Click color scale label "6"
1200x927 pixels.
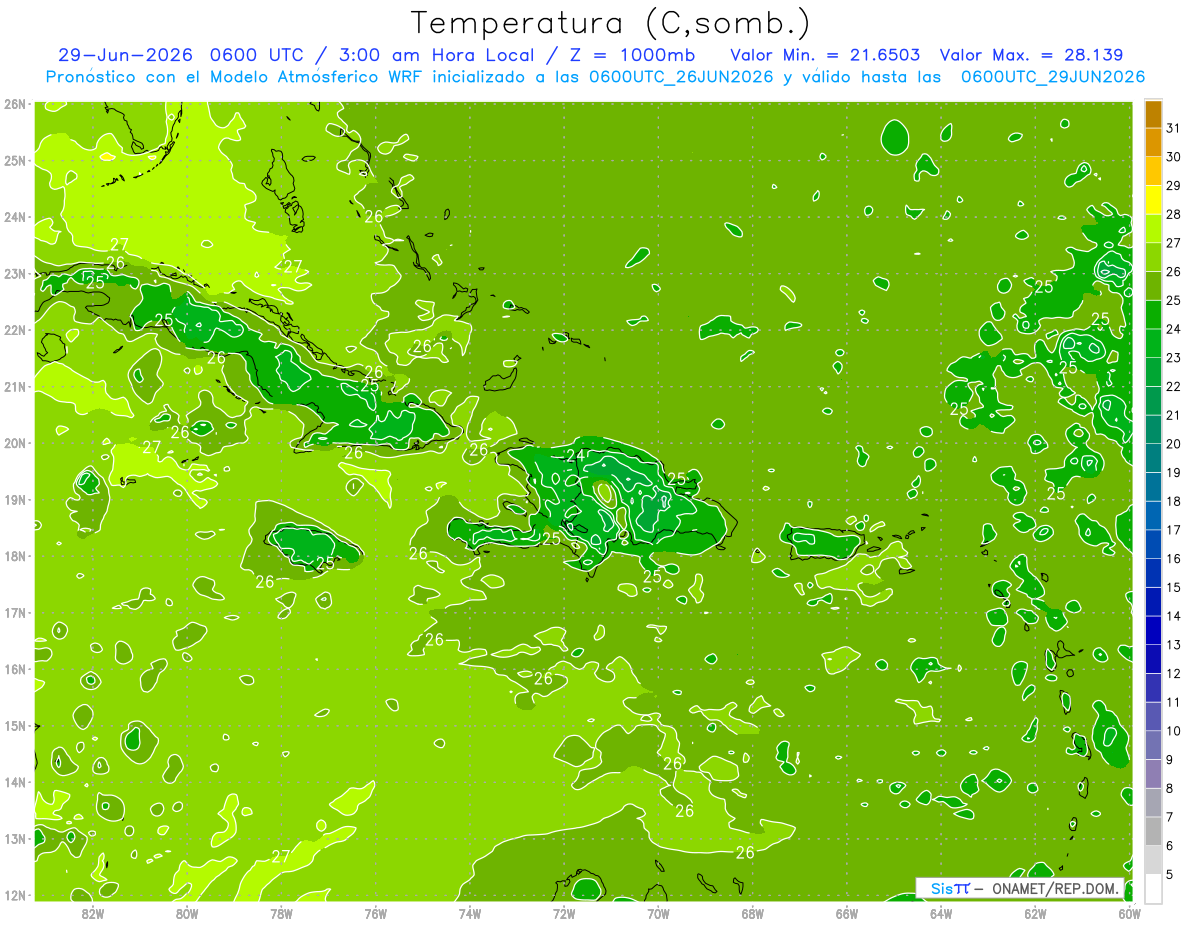tap(1169, 846)
